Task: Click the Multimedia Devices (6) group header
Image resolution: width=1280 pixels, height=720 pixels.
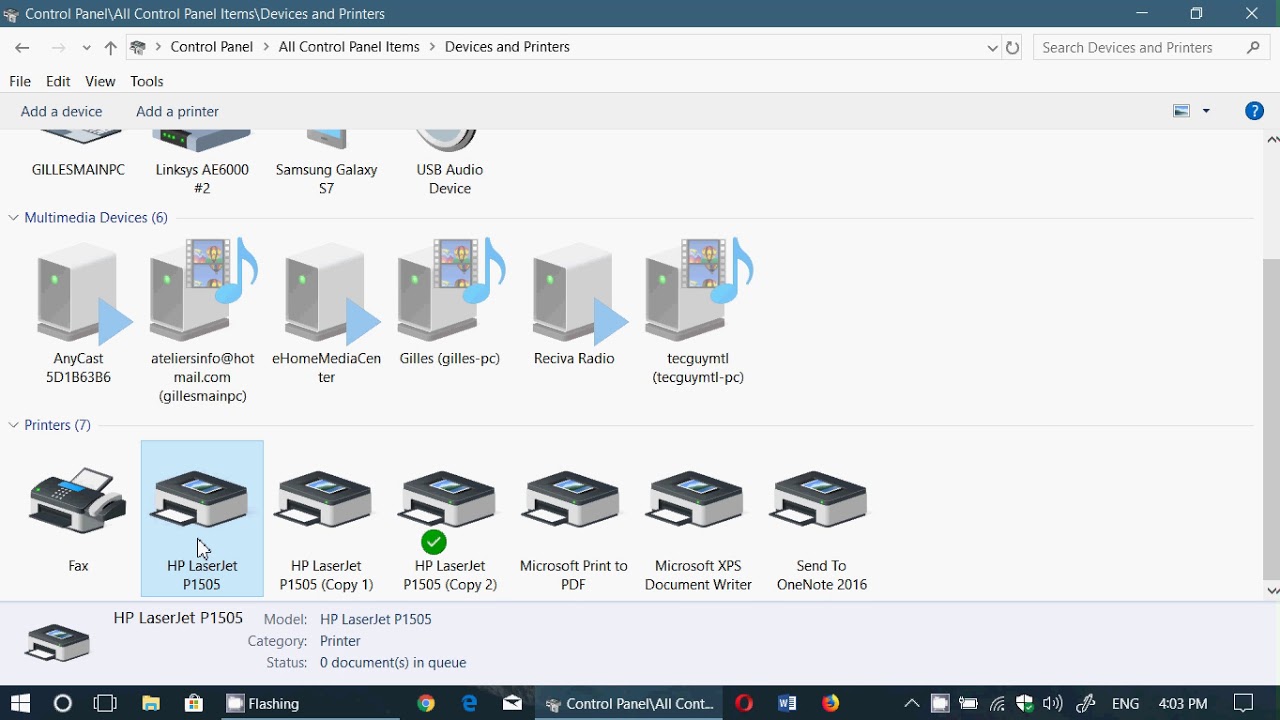Action: 96,217
